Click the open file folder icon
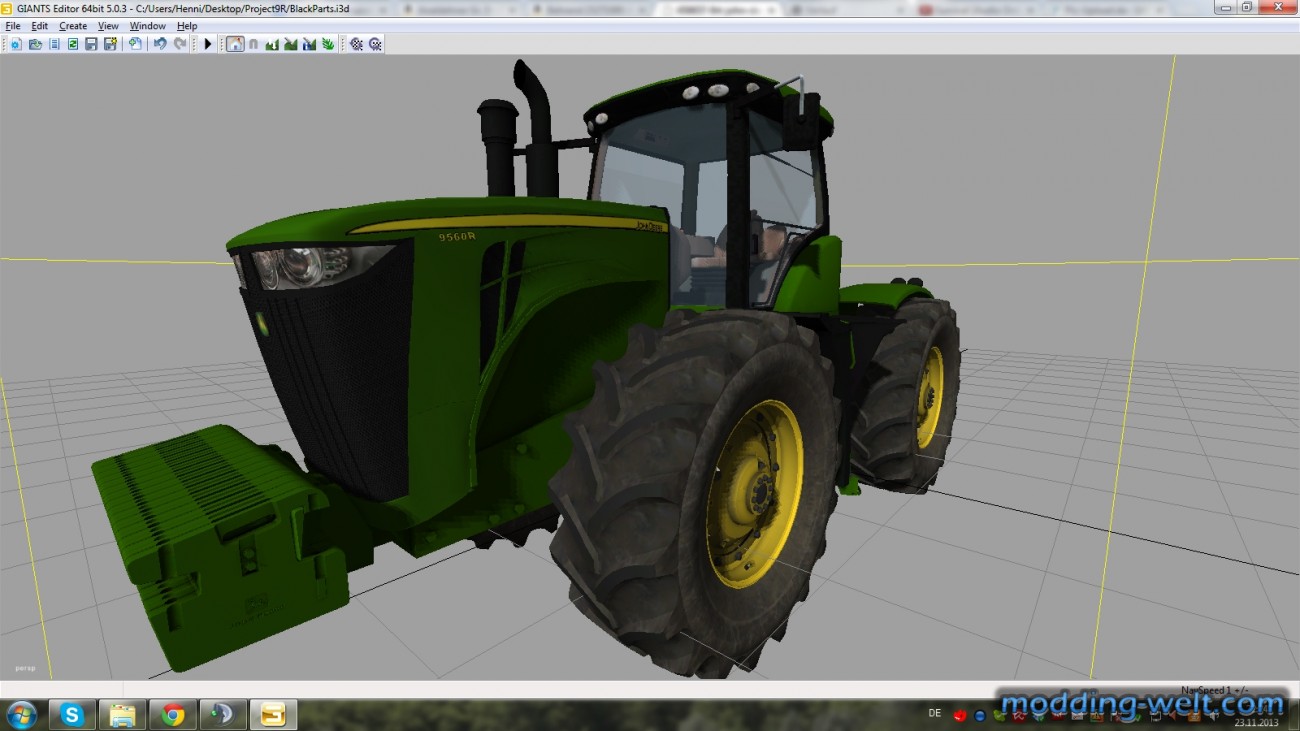 (35, 44)
